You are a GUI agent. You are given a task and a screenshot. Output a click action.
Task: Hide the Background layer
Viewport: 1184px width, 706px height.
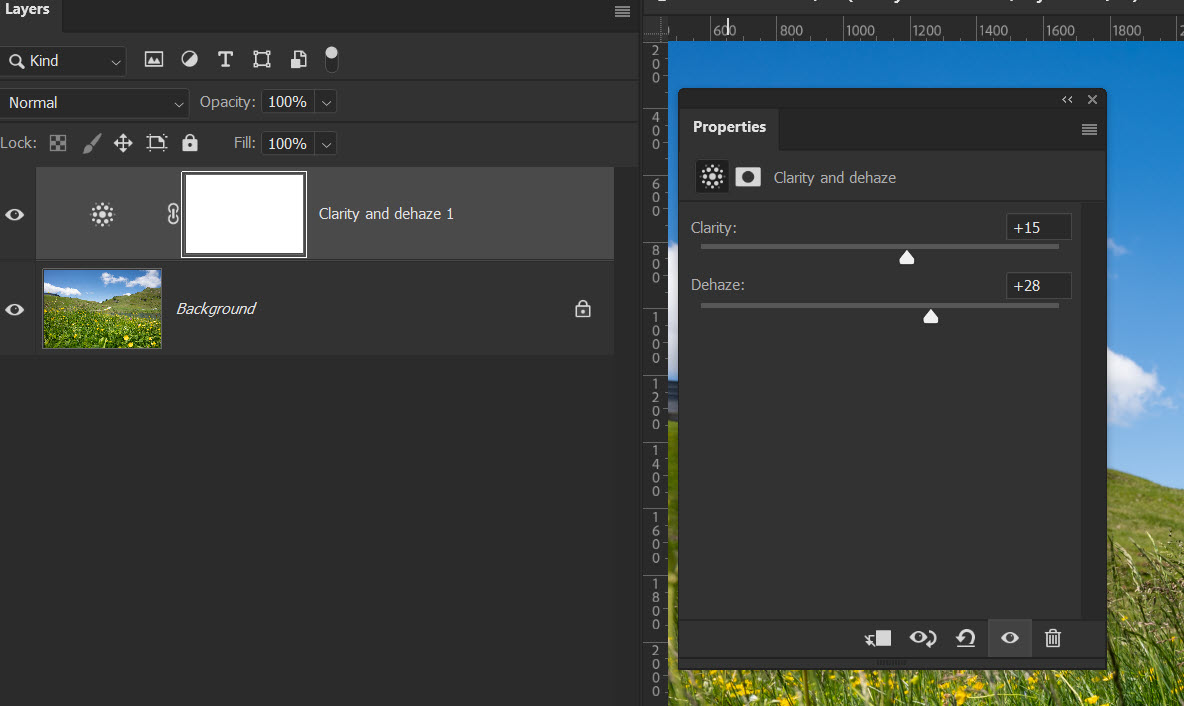(15, 309)
